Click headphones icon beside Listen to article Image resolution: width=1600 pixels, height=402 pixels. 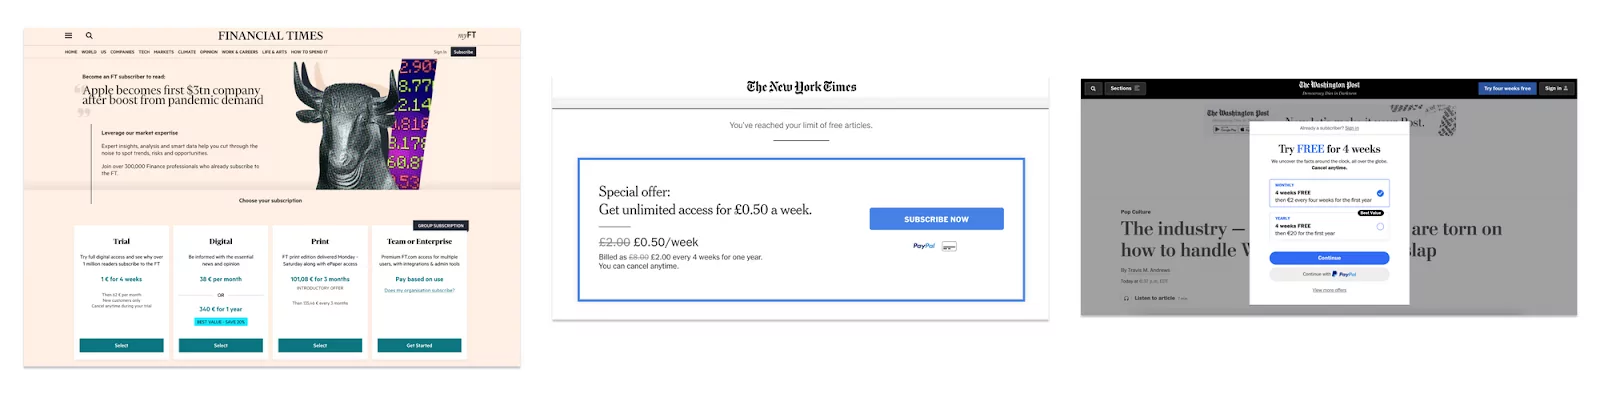point(1126,298)
